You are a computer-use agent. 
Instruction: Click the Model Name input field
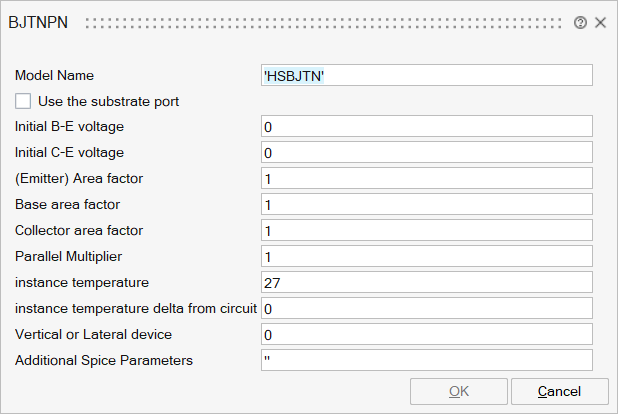coord(426,75)
